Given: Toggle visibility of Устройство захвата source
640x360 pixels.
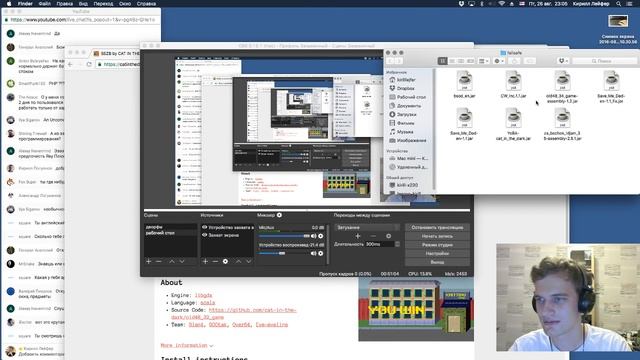Looking at the screenshot, I should [x=205, y=227].
